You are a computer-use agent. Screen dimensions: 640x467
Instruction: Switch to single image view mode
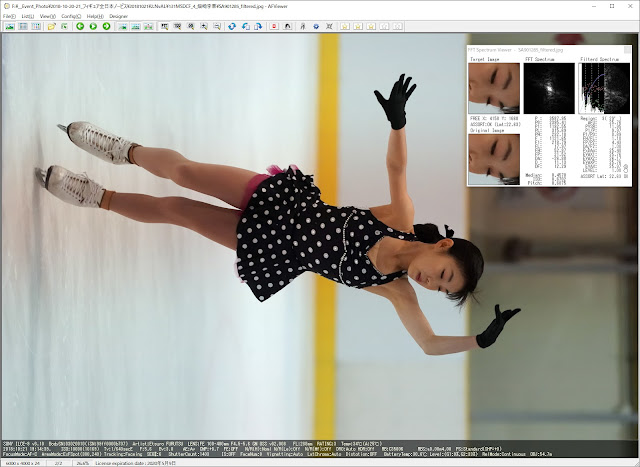click(10, 26)
